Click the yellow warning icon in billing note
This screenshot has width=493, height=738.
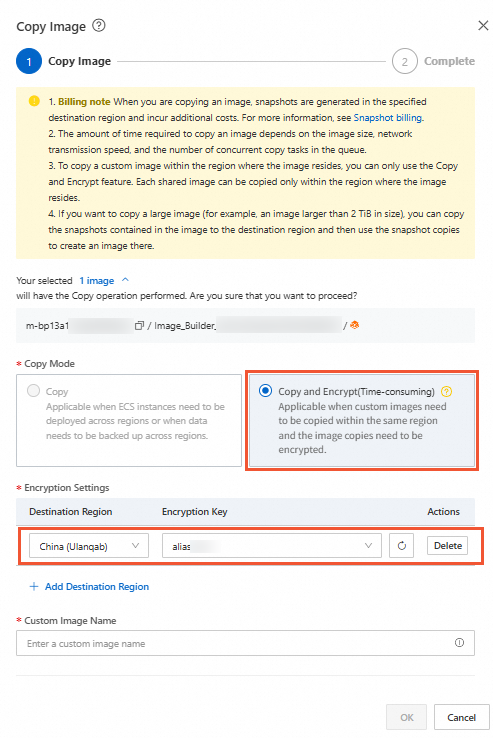(34, 101)
